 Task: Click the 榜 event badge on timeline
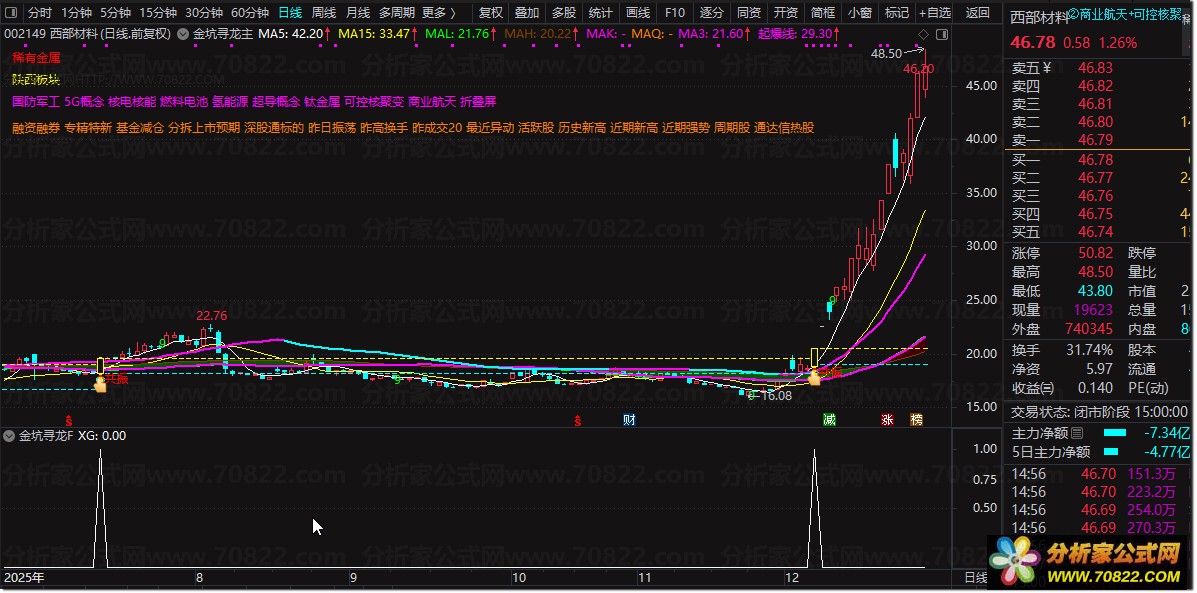pos(916,420)
